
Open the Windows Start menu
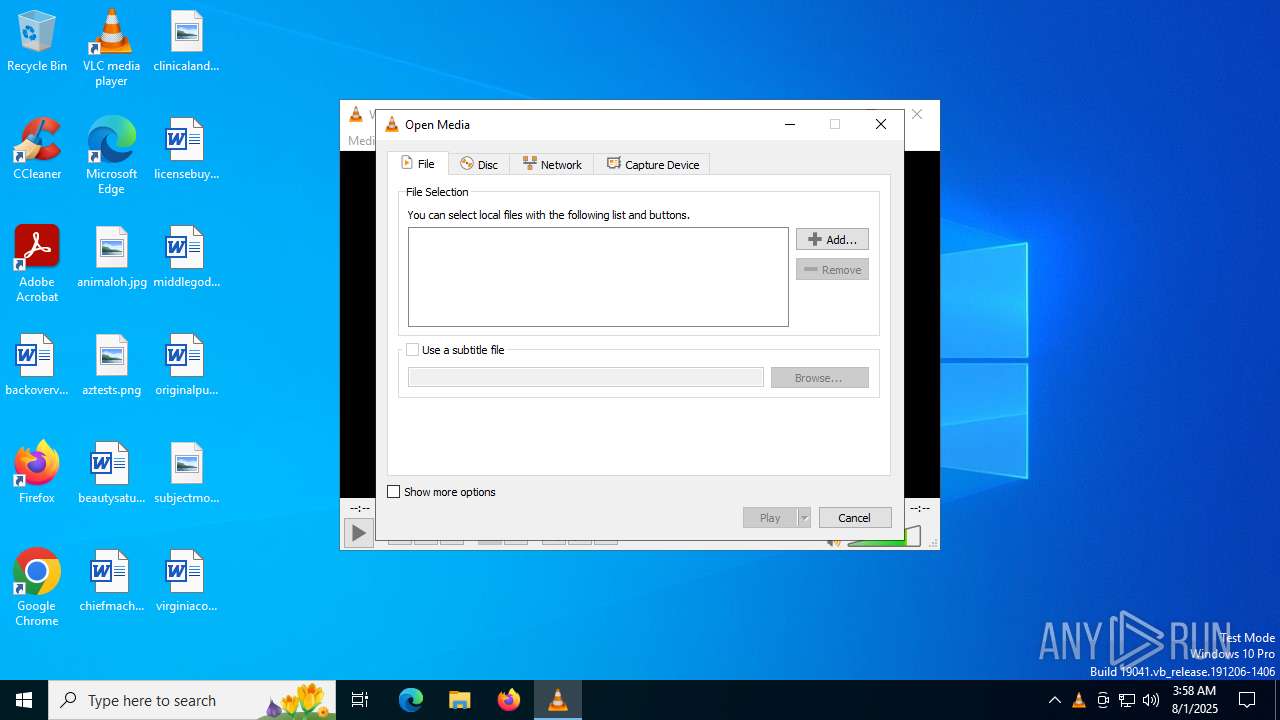click(24, 700)
